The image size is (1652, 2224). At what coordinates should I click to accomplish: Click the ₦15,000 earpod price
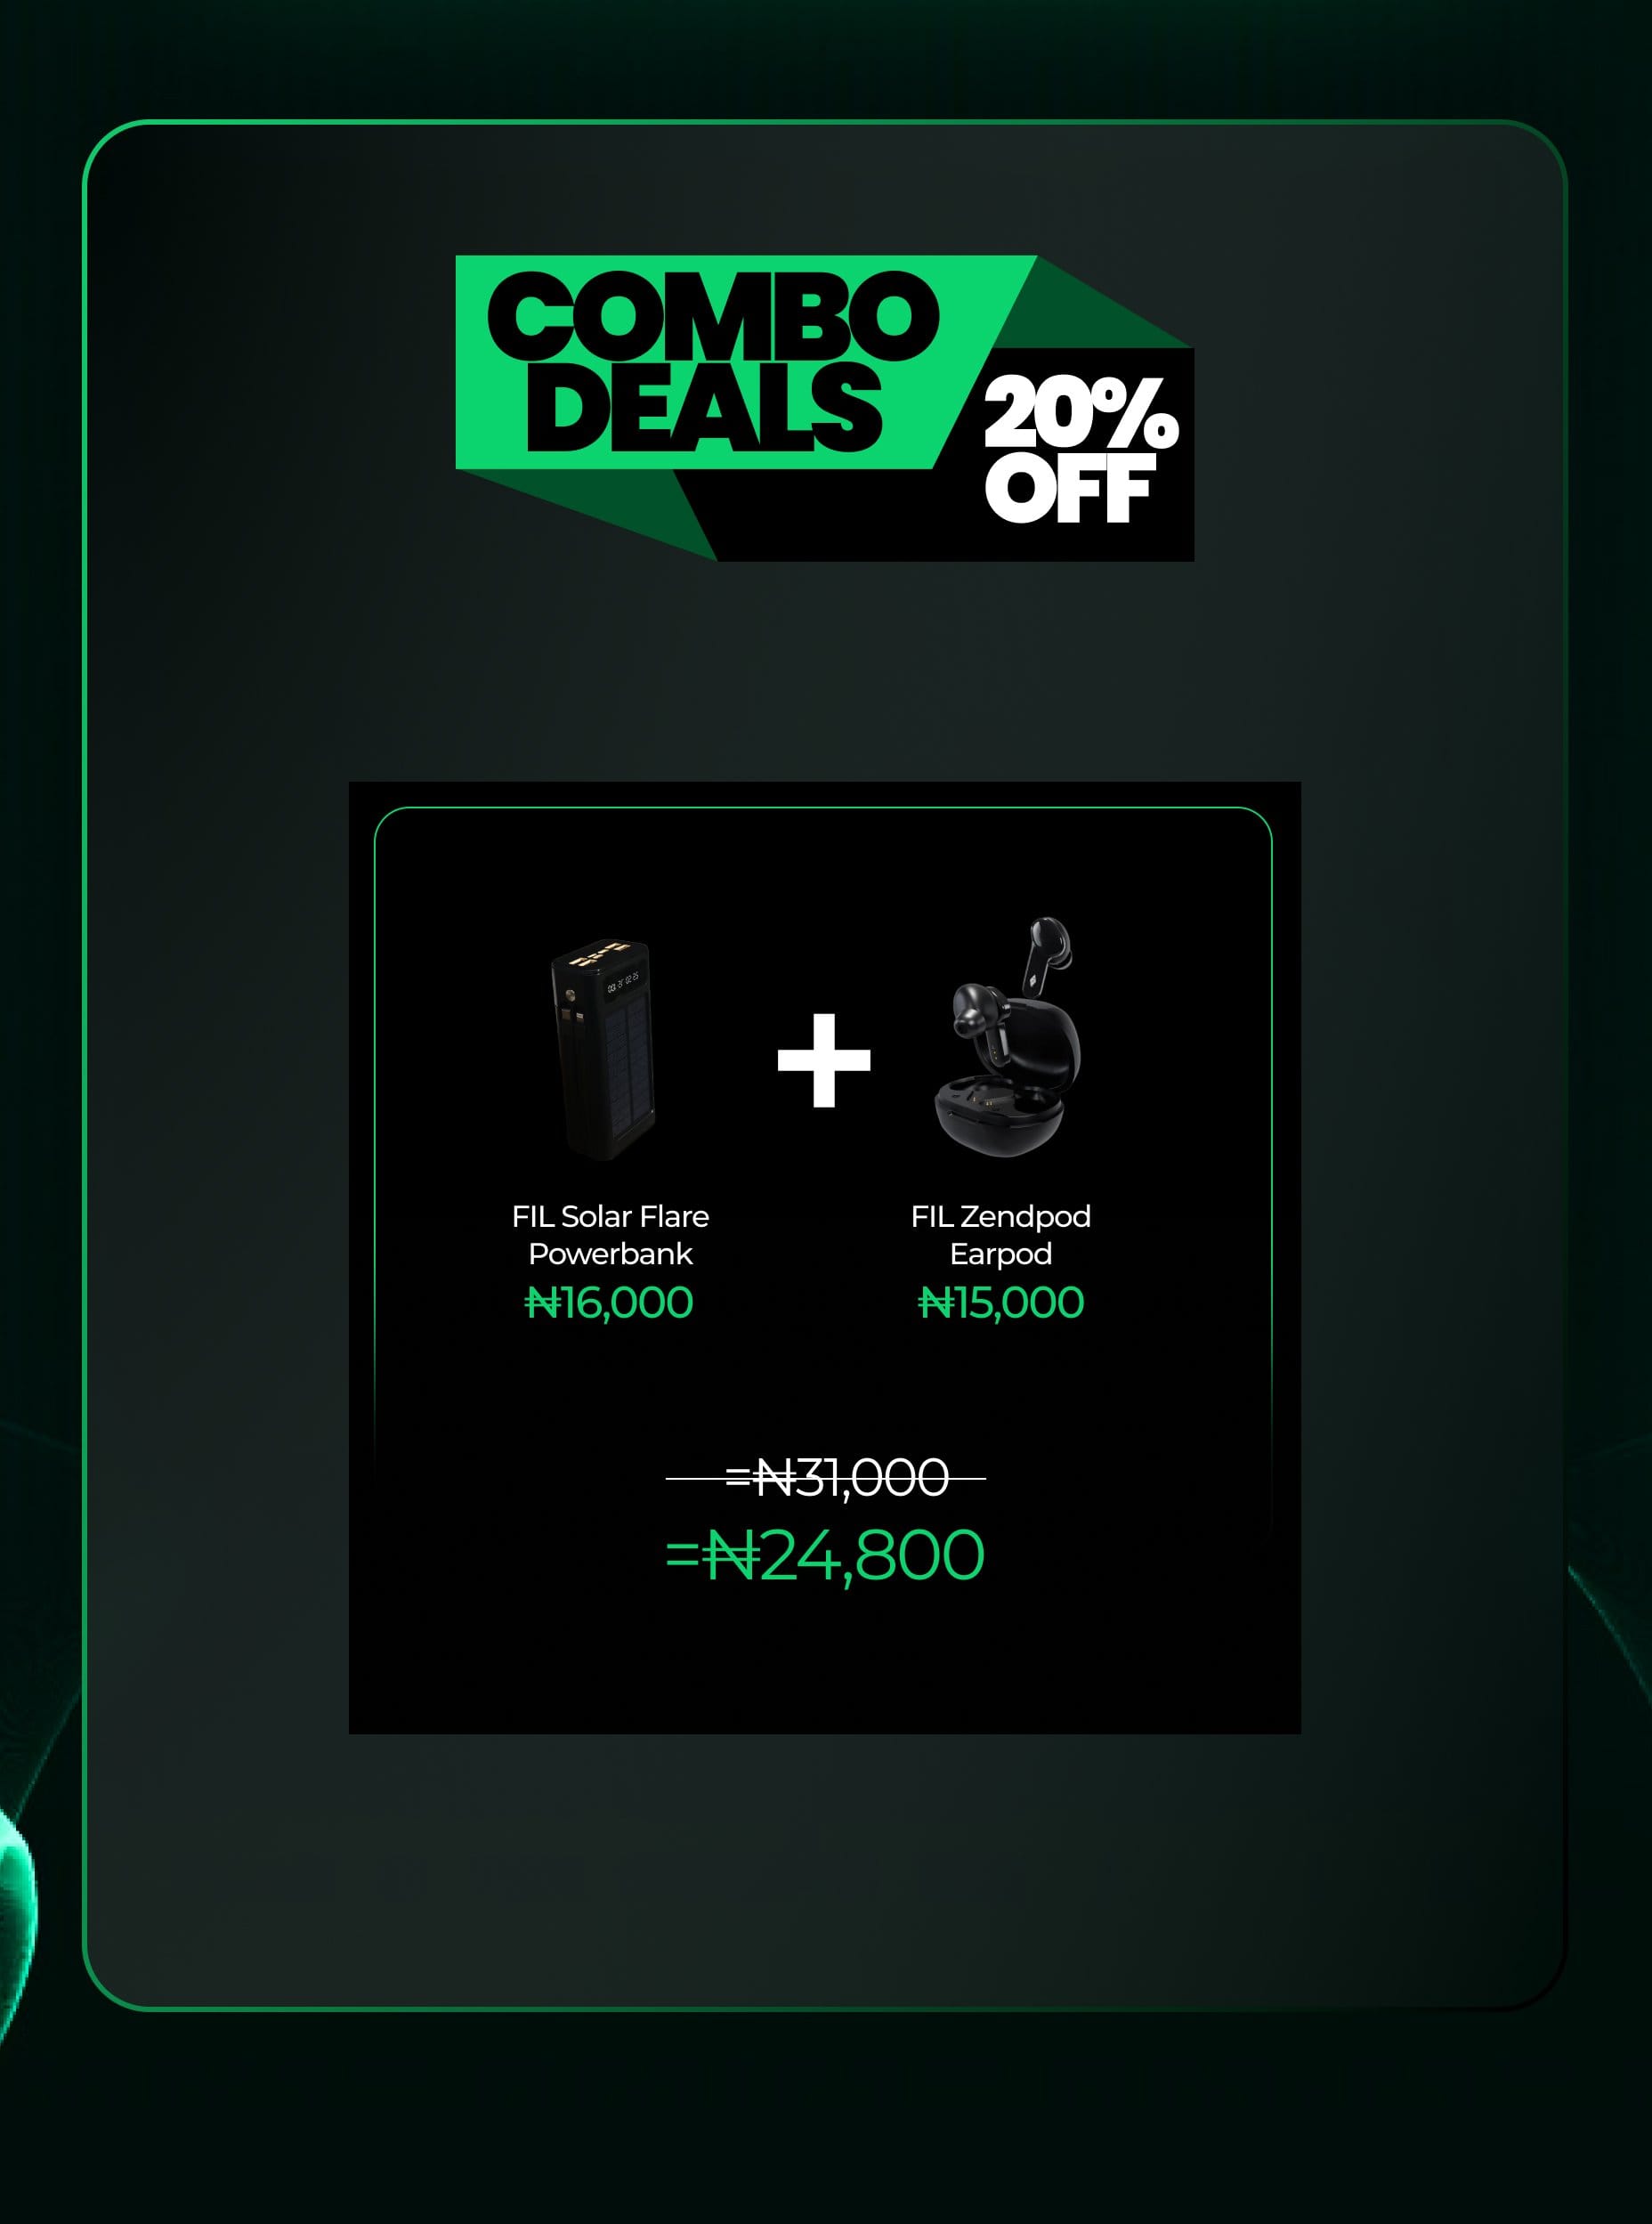coord(1000,1303)
